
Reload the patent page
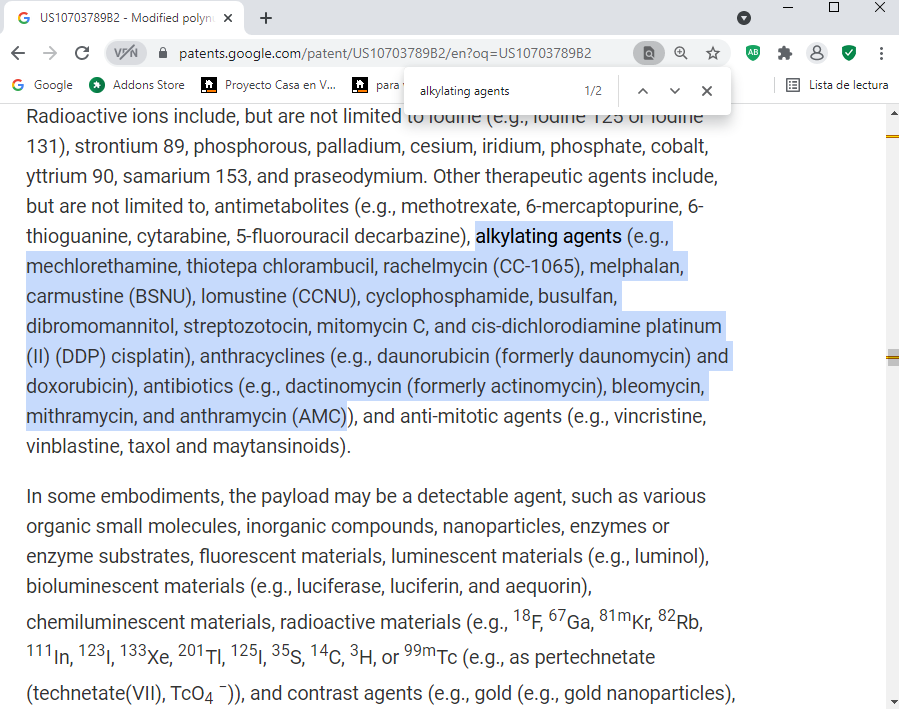[x=82, y=53]
